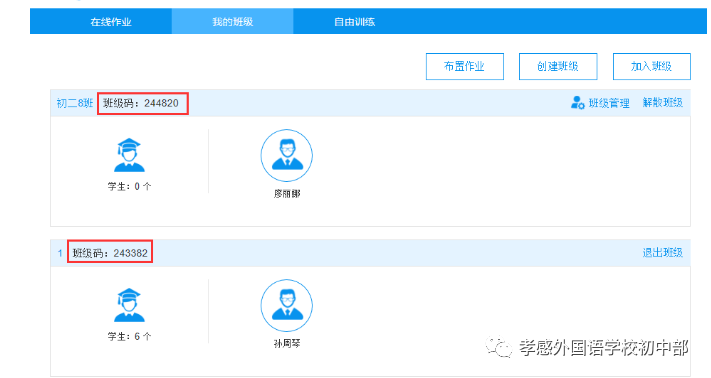Viewport: 711px width, 378px height.
Task: Click the class name link 1
Action: pos(60,253)
